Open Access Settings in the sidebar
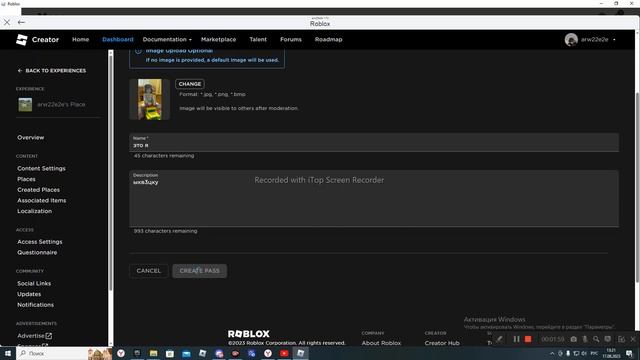 coord(40,242)
